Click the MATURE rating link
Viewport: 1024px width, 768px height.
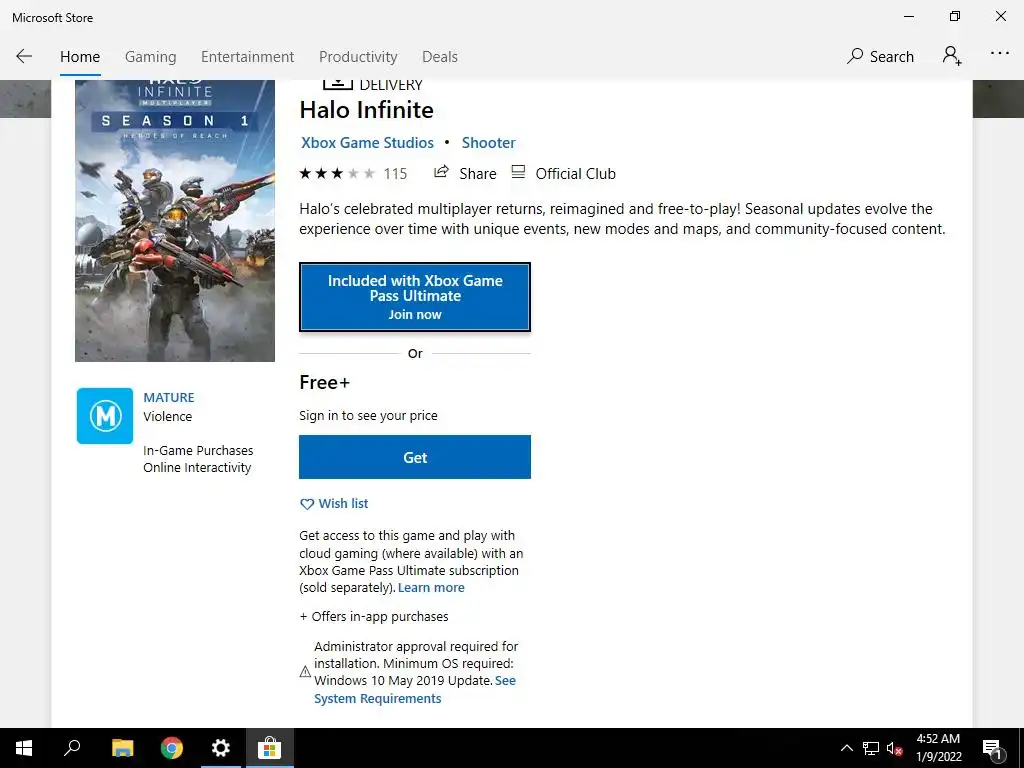(168, 398)
